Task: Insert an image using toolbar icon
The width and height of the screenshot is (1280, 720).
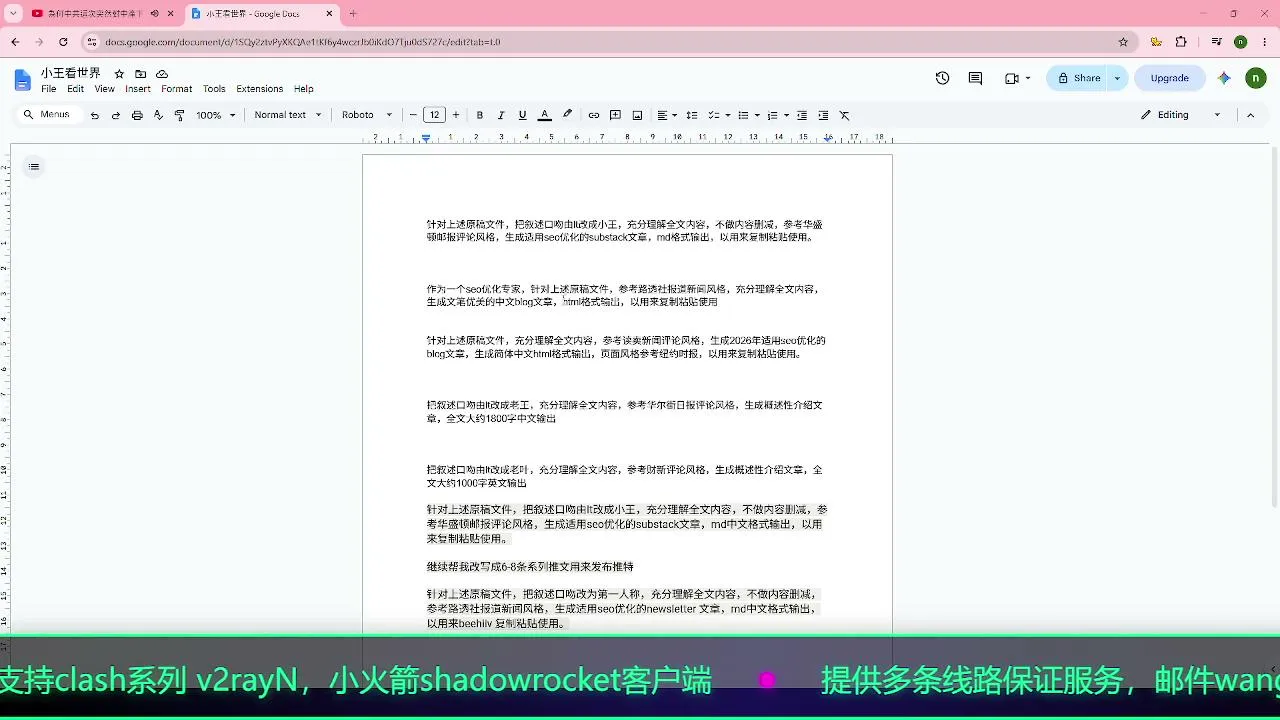Action: (x=637, y=115)
